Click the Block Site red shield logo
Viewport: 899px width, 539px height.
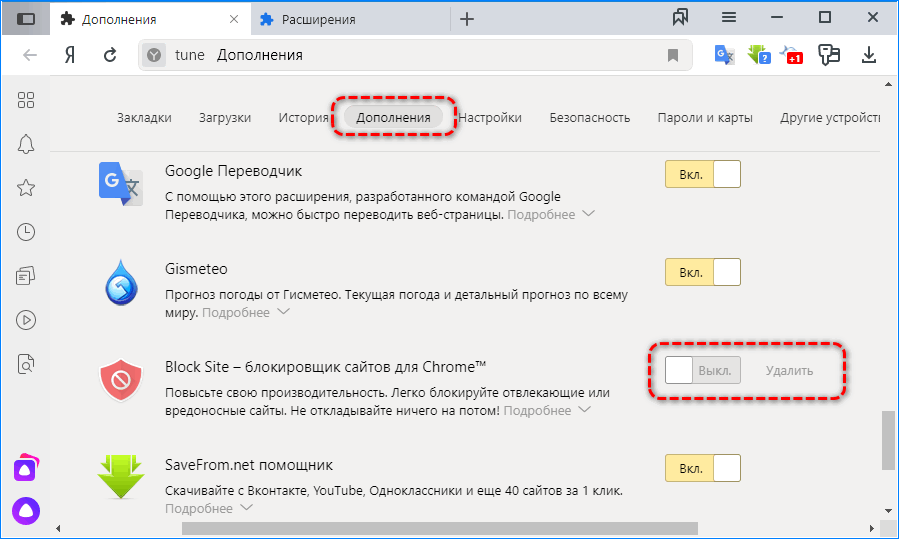pyautogui.click(x=121, y=380)
